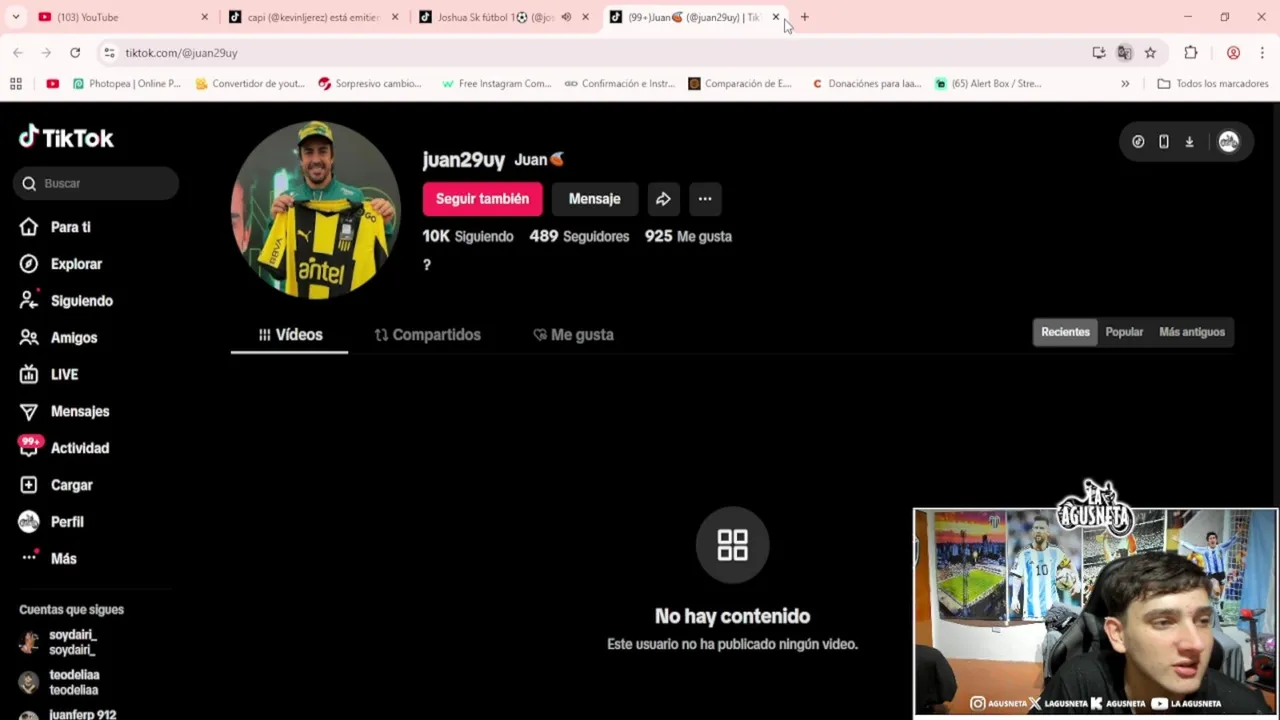Open the 10K Siguiendo list
This screenshot has width=1280, height=720.
[467, 236]
